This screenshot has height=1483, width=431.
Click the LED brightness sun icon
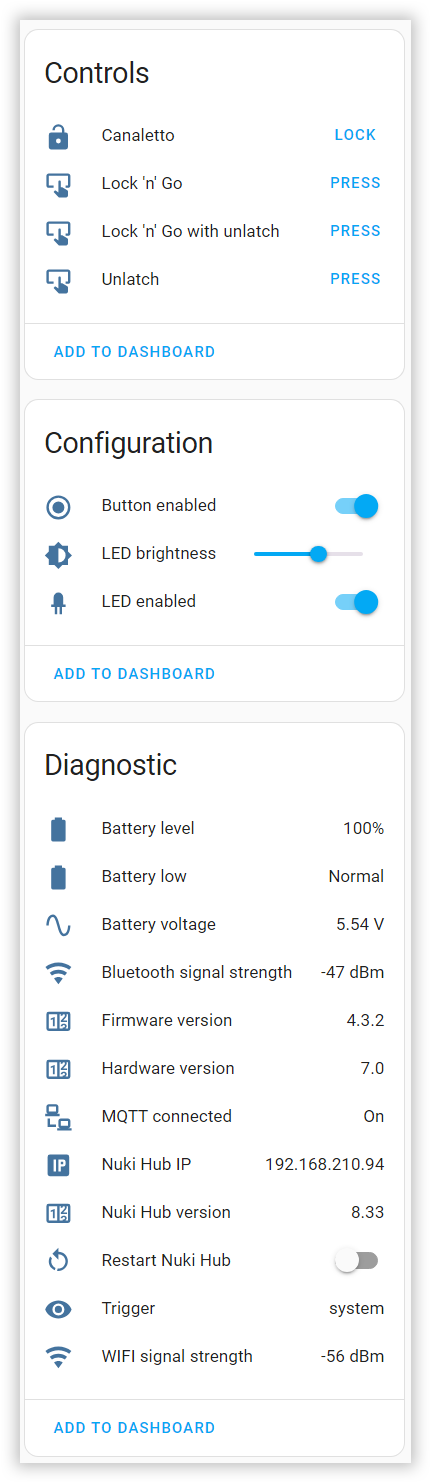[59, 555]
